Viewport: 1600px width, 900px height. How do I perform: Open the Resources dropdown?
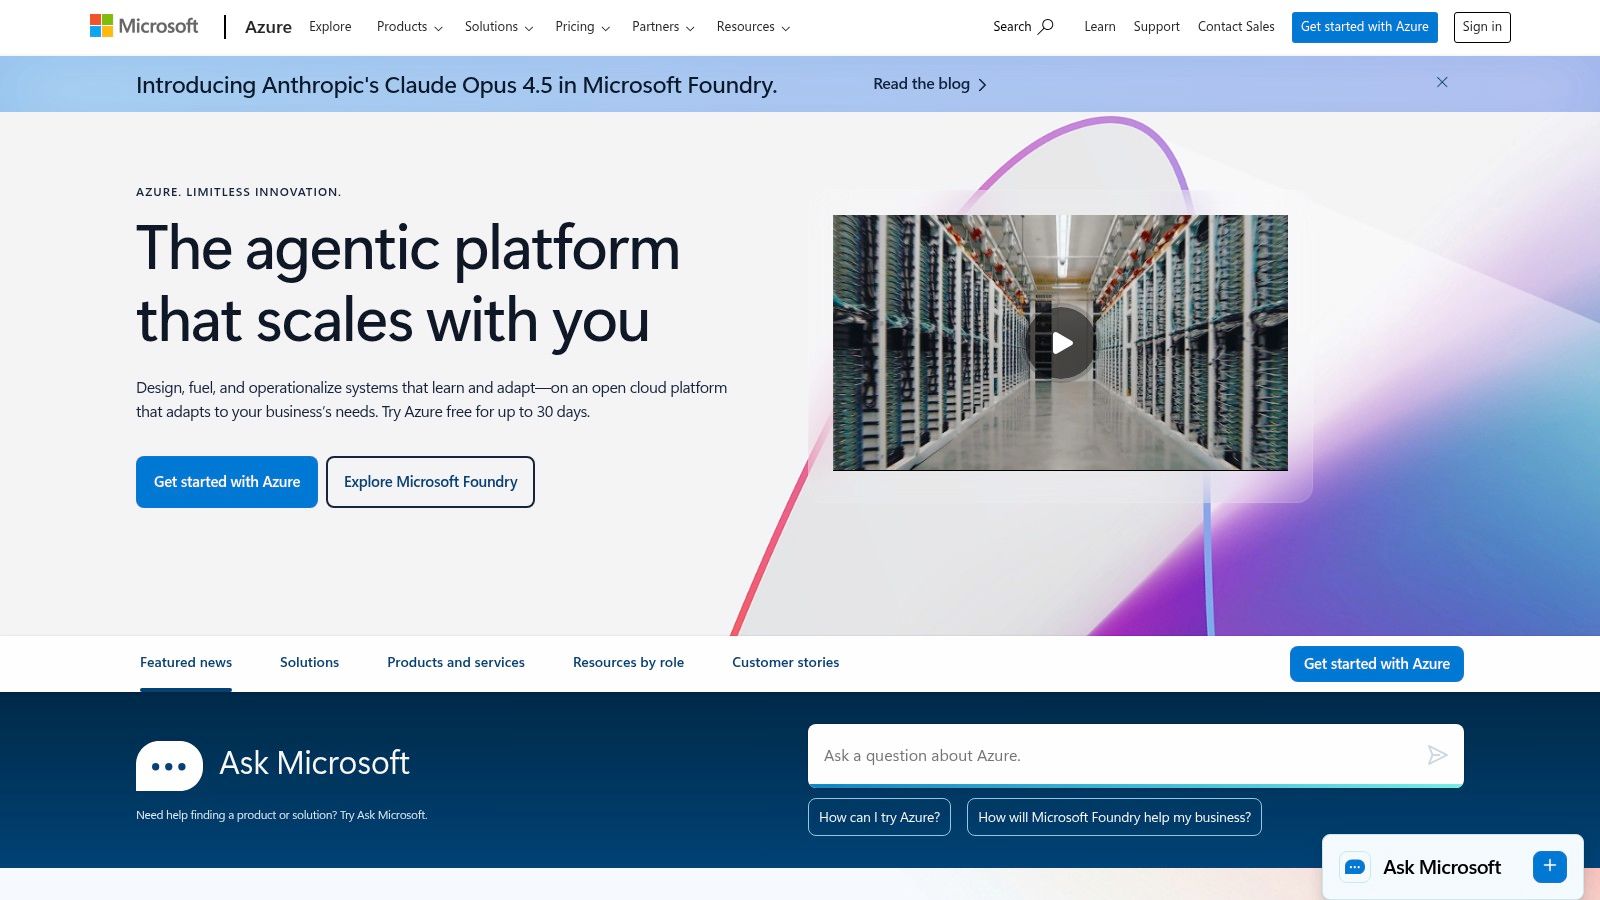tap(752, 27)
